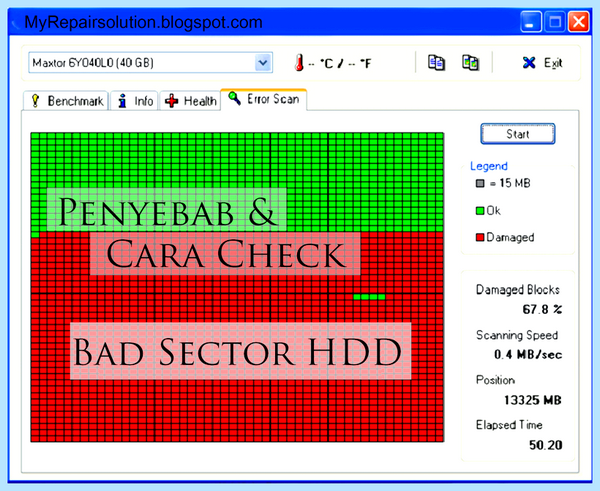Click the blue X Exit icon
The image size is (600, 491).
[529, 62]
